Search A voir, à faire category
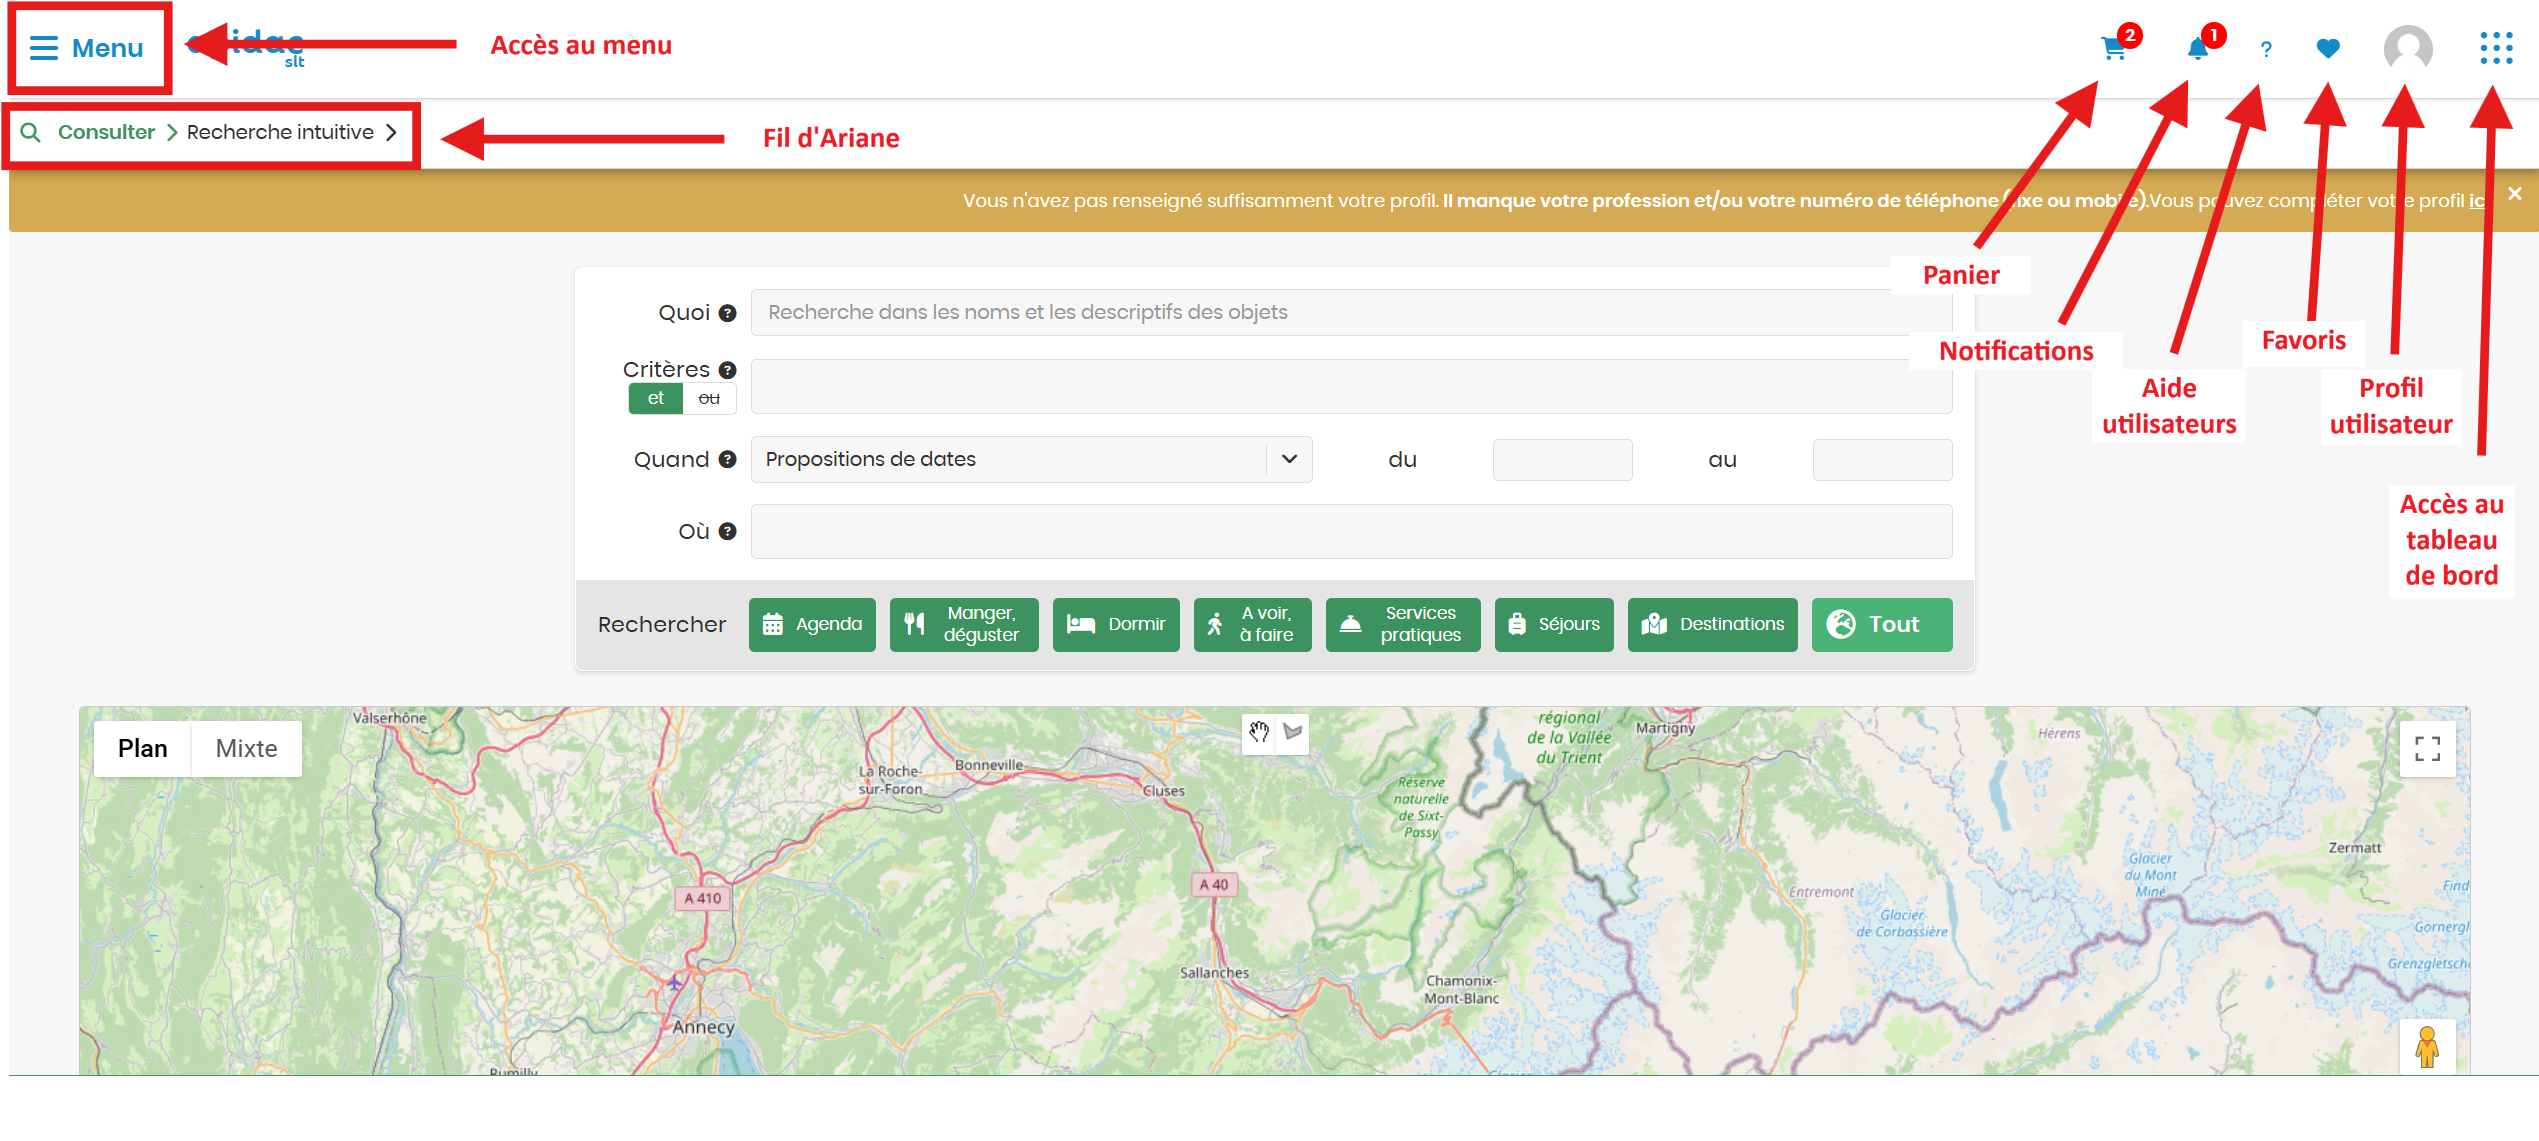 [1253, 625]
